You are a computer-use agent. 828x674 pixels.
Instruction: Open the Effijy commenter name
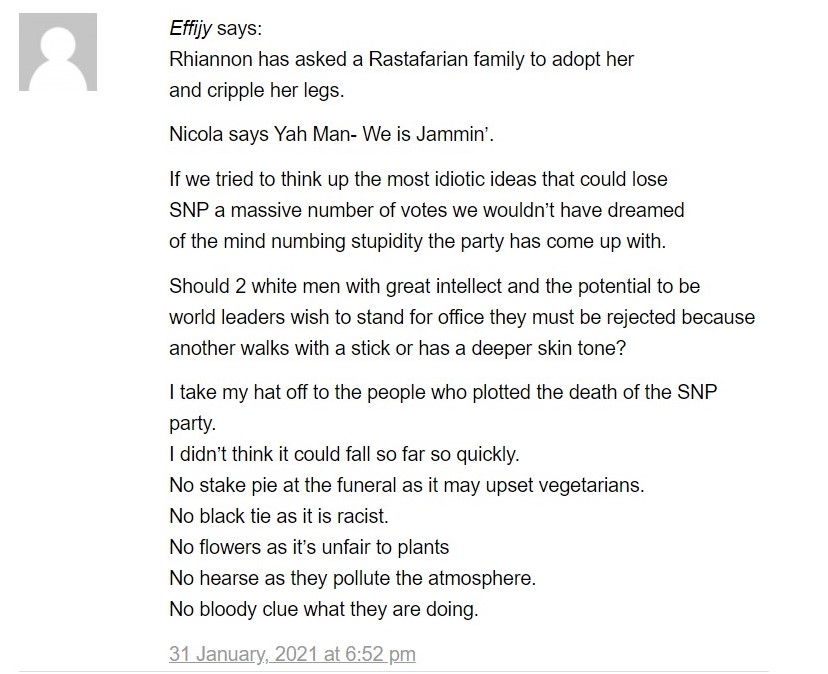click(190, 29)
